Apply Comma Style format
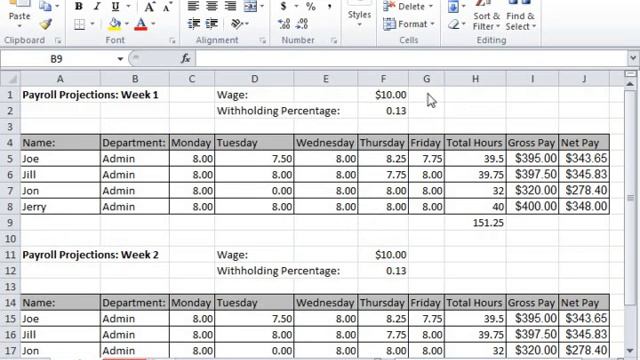This screenshot has height=360, width=640. pyautogui.click(x=329, y=6)
